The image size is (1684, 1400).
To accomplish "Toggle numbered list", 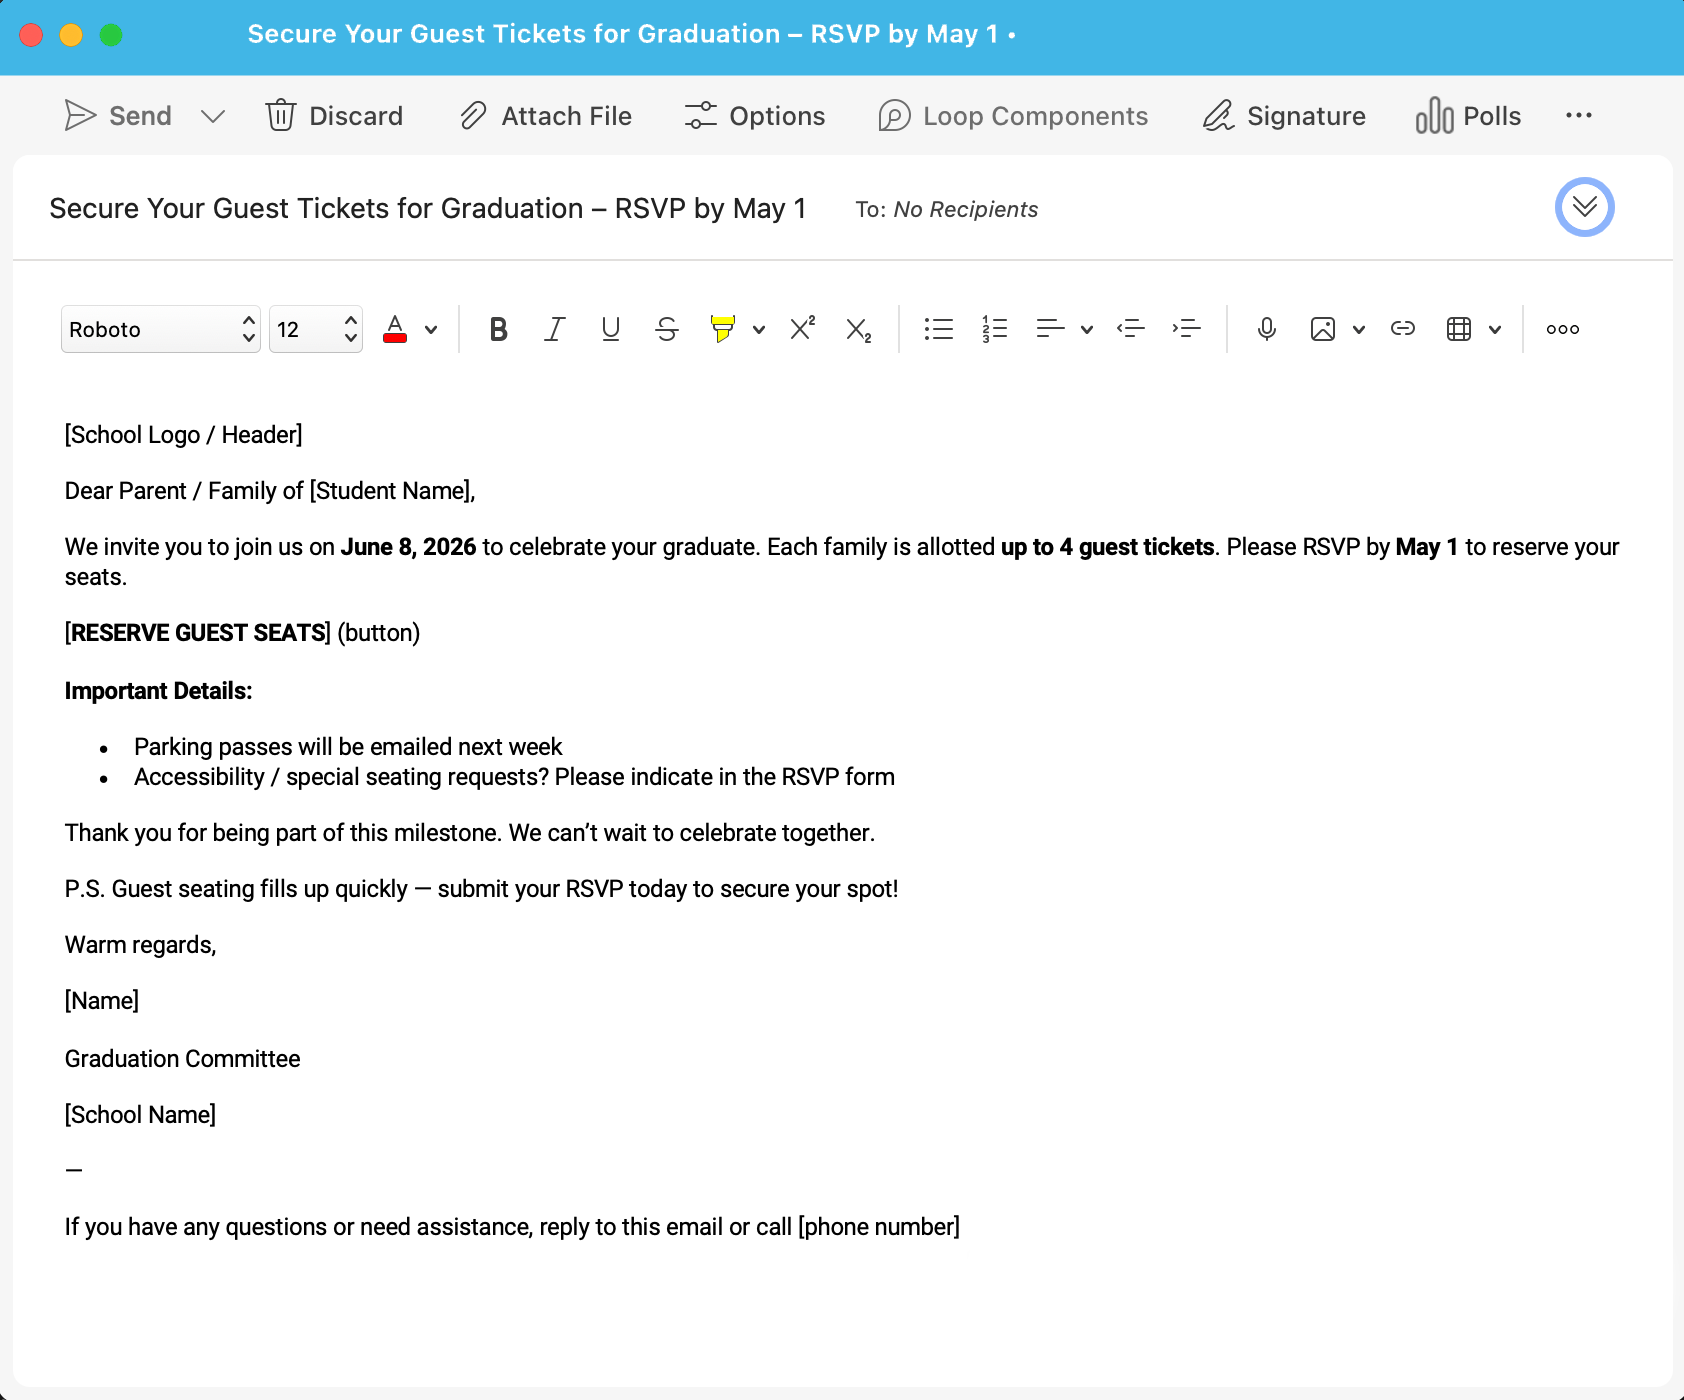I will [994, 329].
